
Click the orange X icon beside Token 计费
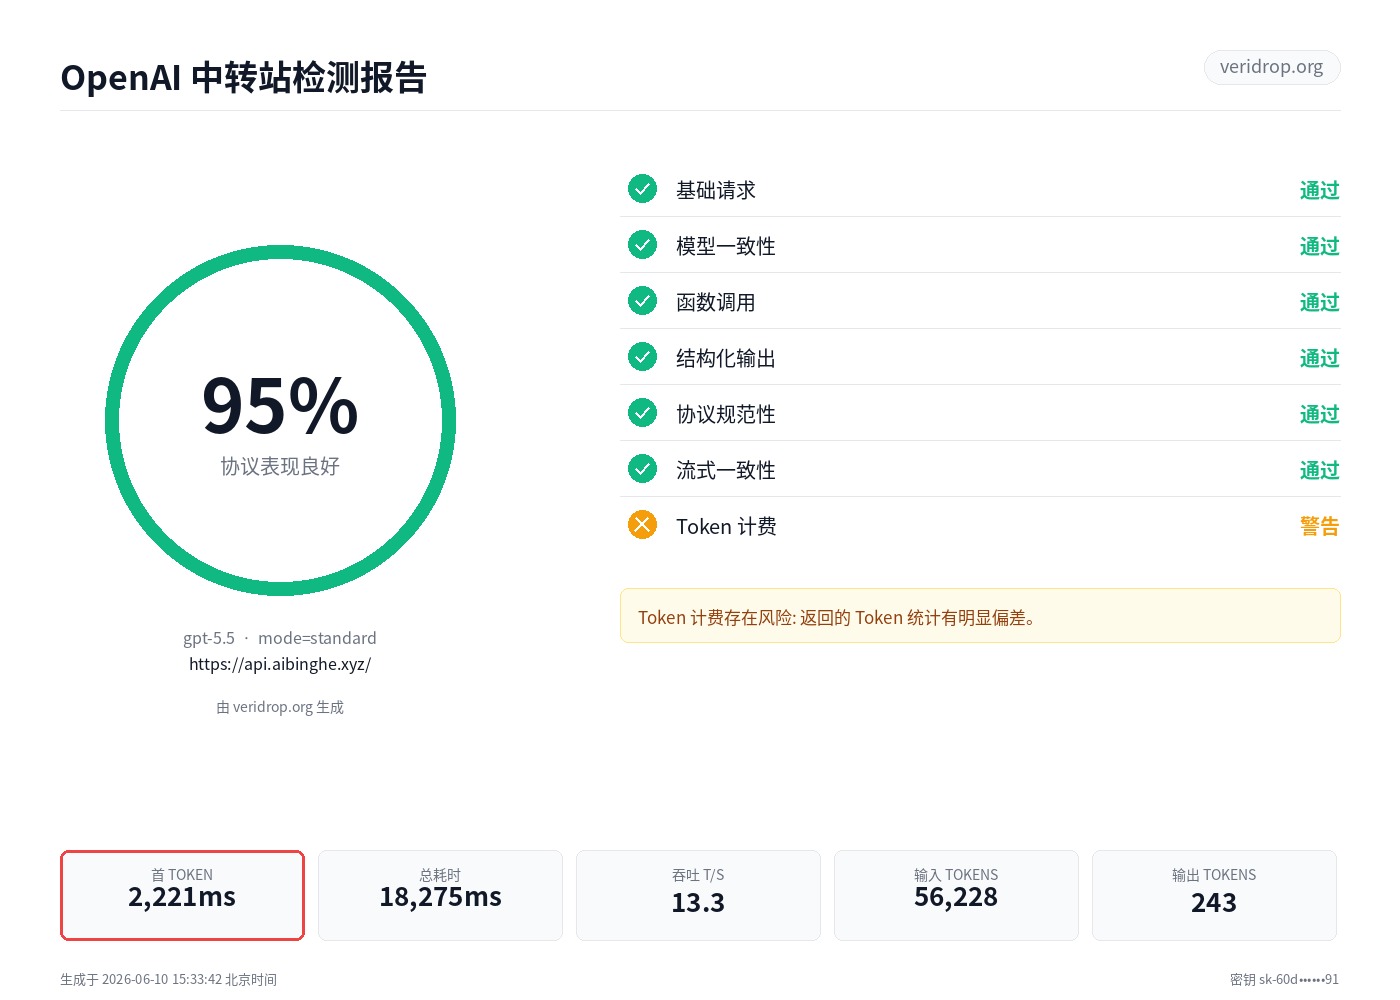point(642,525)
